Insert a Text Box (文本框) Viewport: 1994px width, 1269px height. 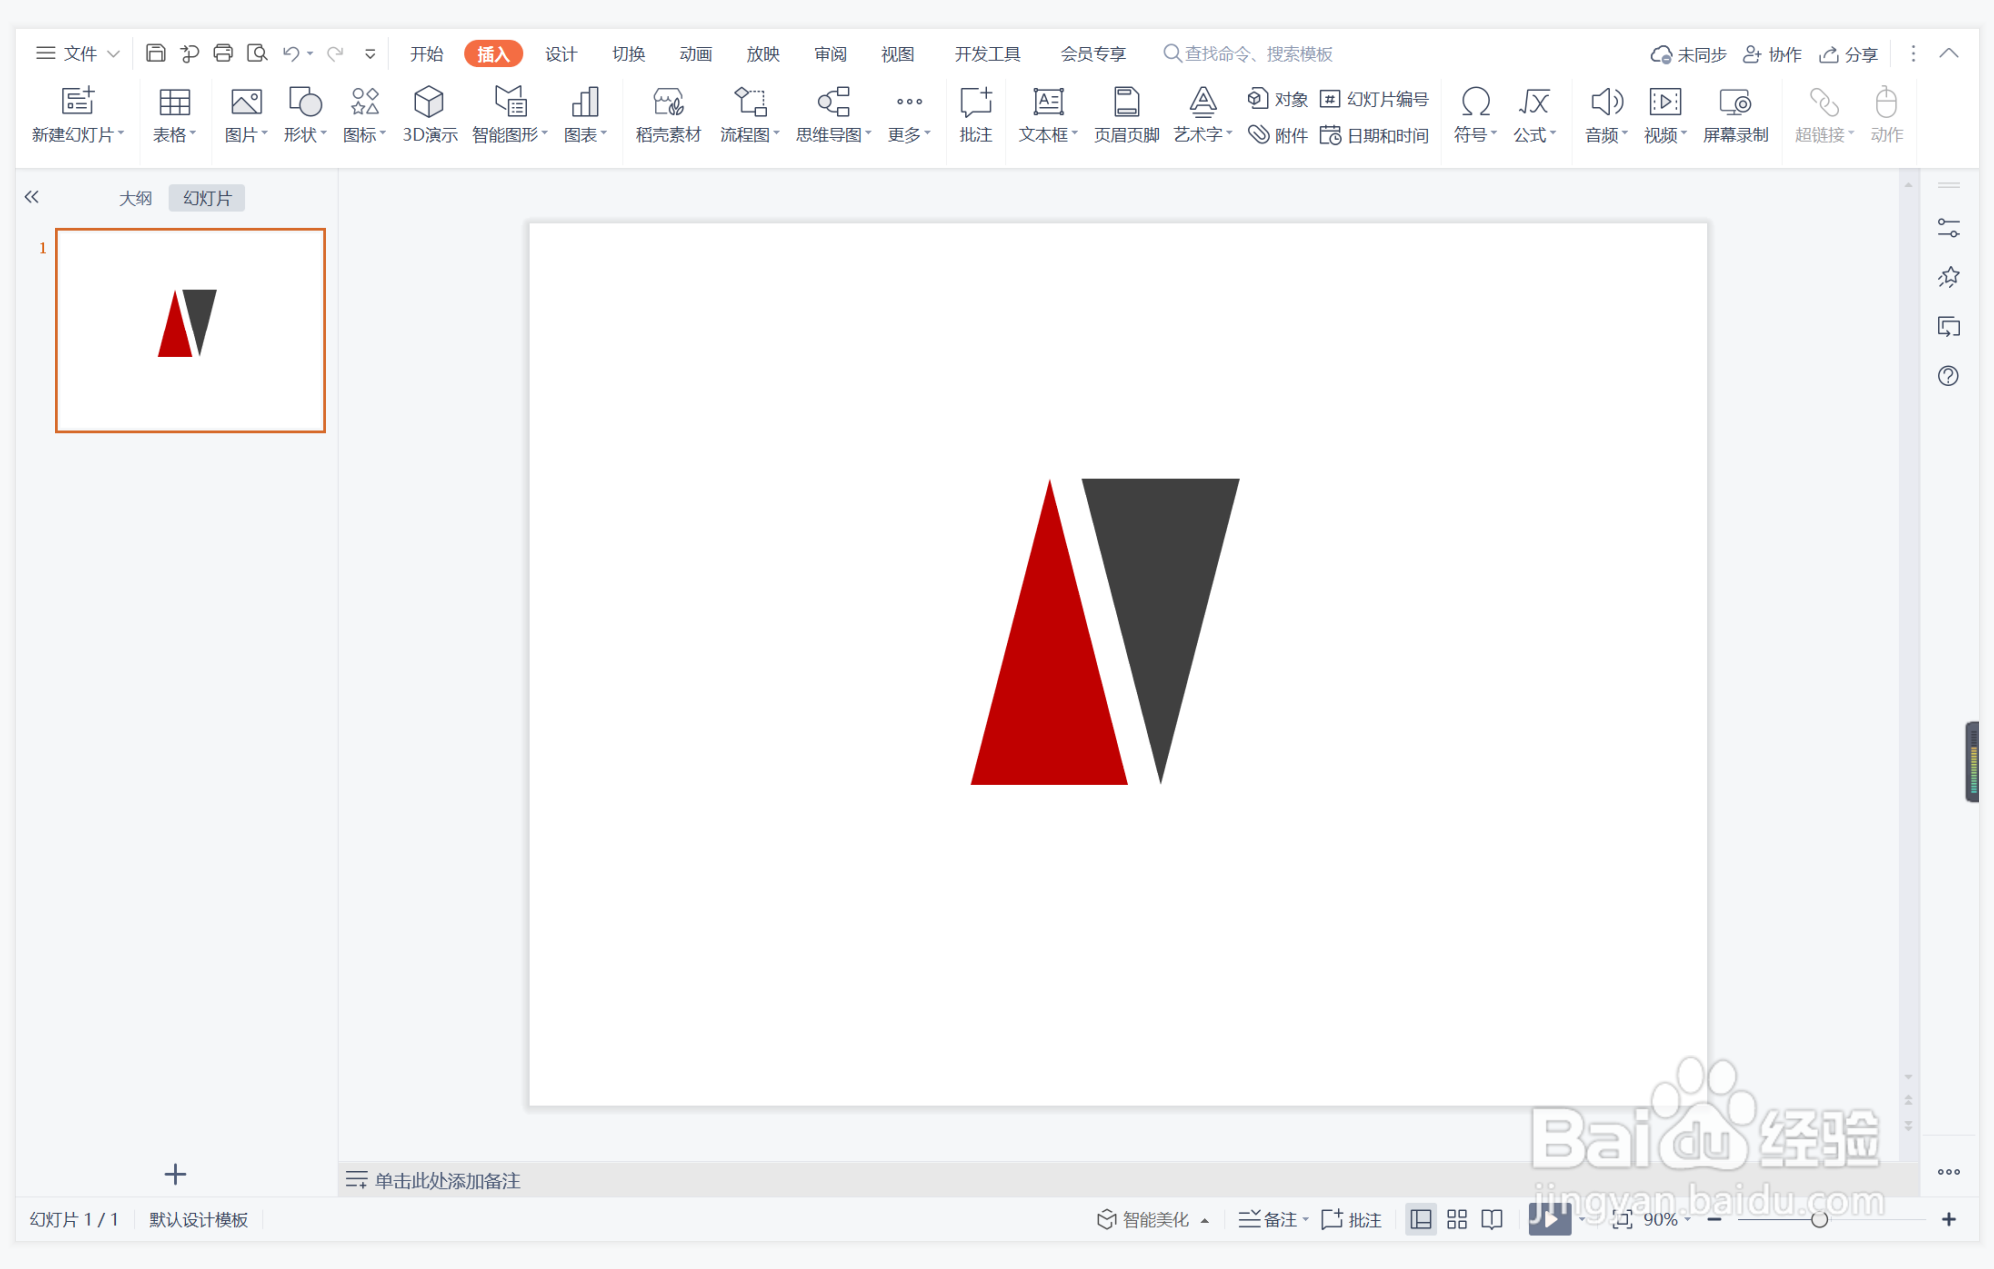(x=1047, y=114)
